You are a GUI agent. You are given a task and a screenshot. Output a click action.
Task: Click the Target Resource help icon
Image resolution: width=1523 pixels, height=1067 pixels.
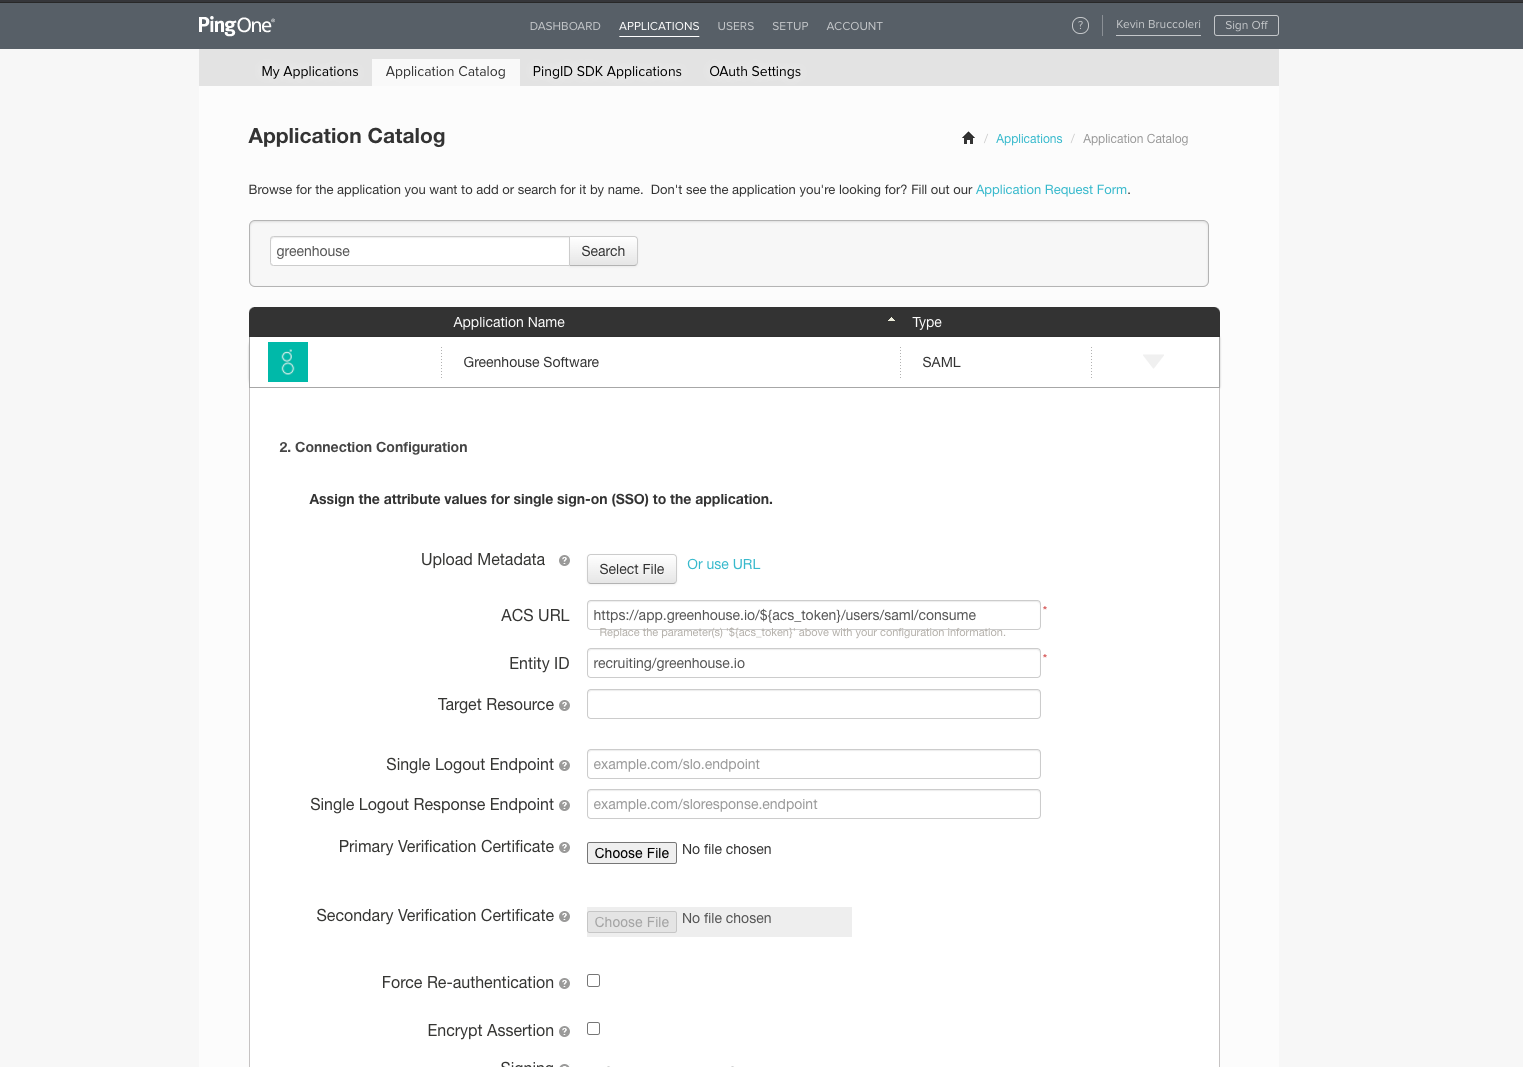pyautogui.click(x=564, y=706)
